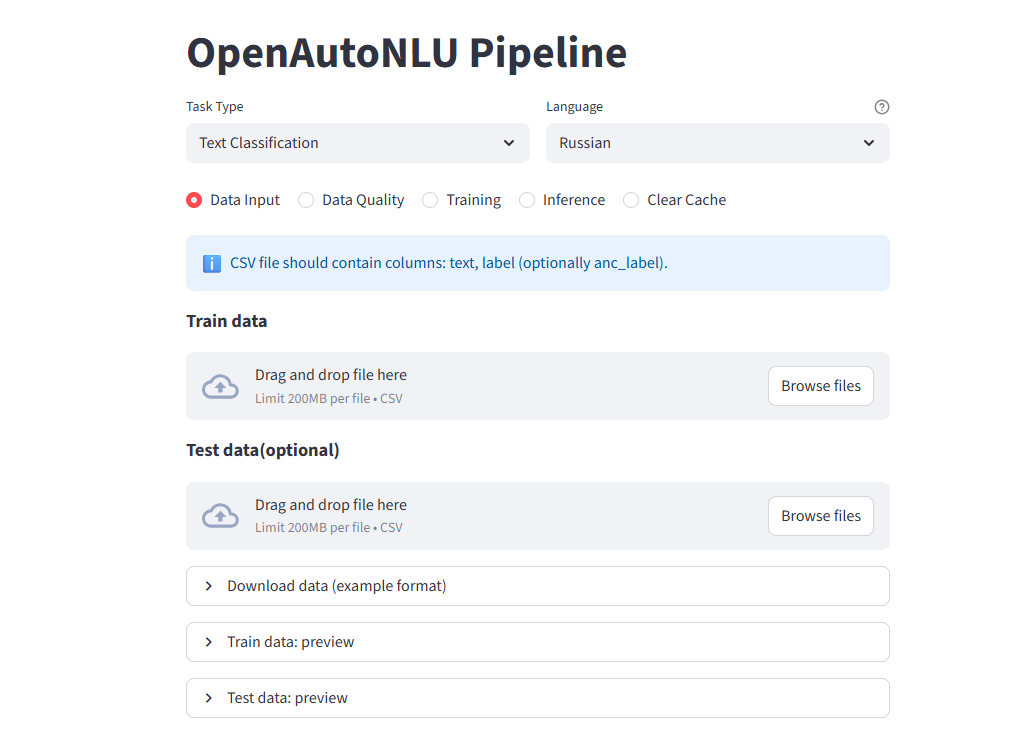Click the info icon in the blue banner
This screenshot has height=746, width=1030.
[x=211, y=263]
